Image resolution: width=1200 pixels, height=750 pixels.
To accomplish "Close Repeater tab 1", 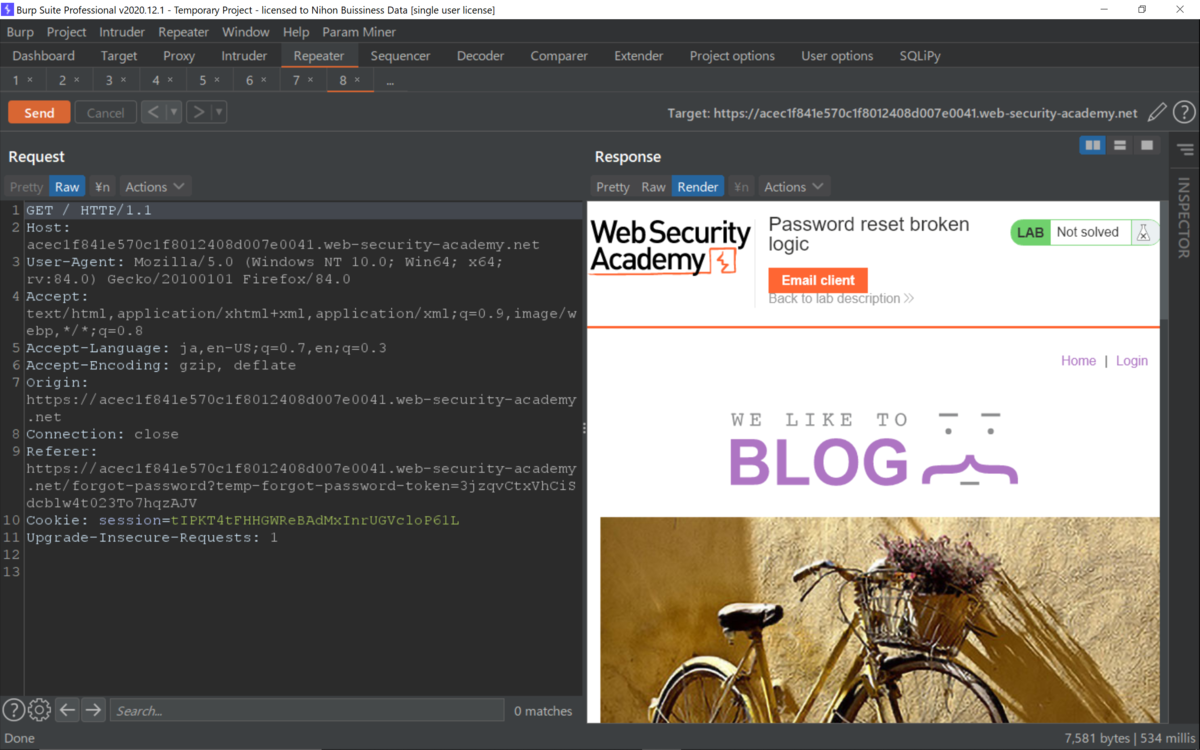I will [30, 80].
